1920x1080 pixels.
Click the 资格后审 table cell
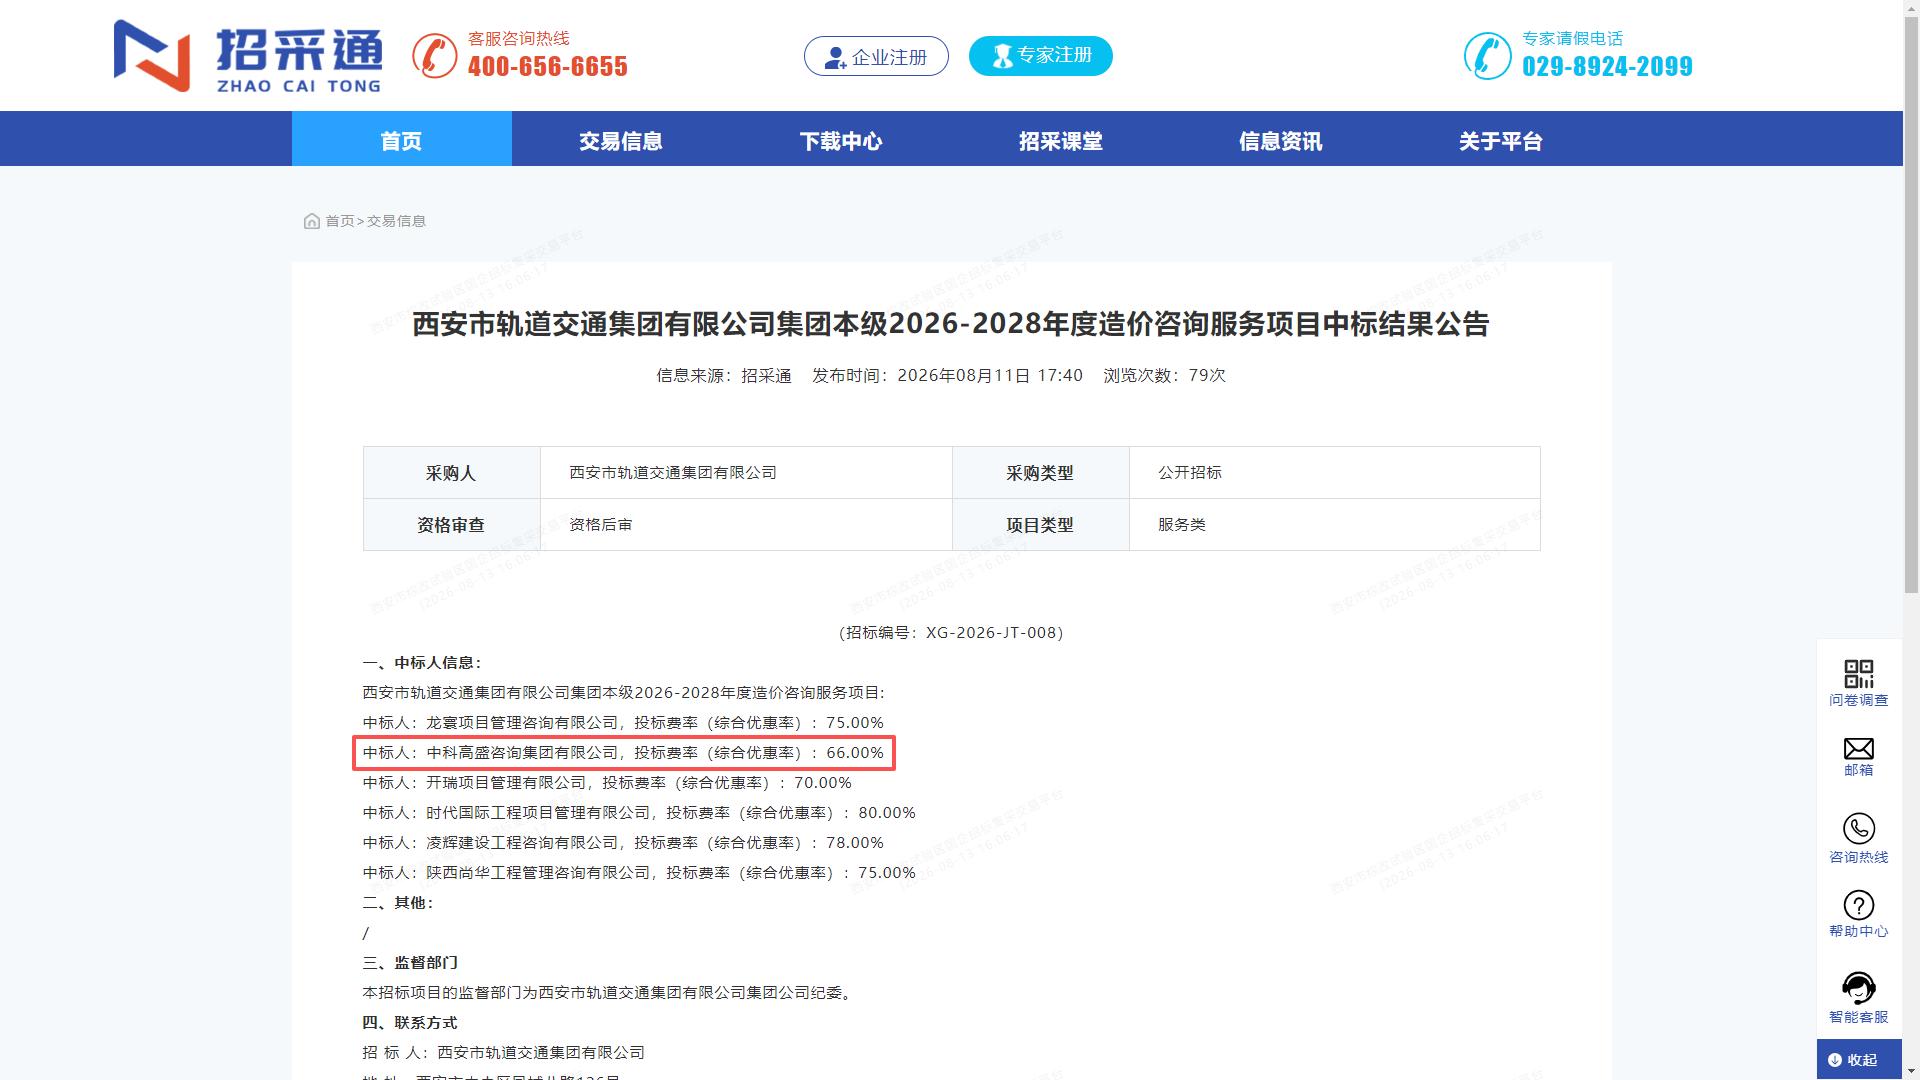(746, 525)
